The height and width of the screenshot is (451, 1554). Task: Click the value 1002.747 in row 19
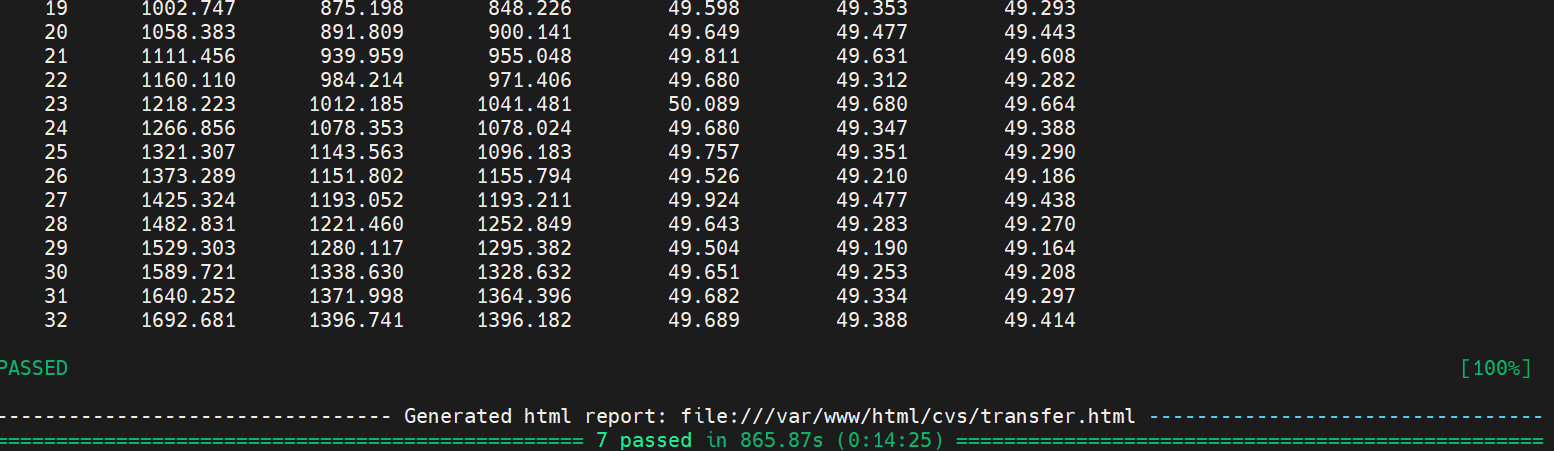pos(188,8)
